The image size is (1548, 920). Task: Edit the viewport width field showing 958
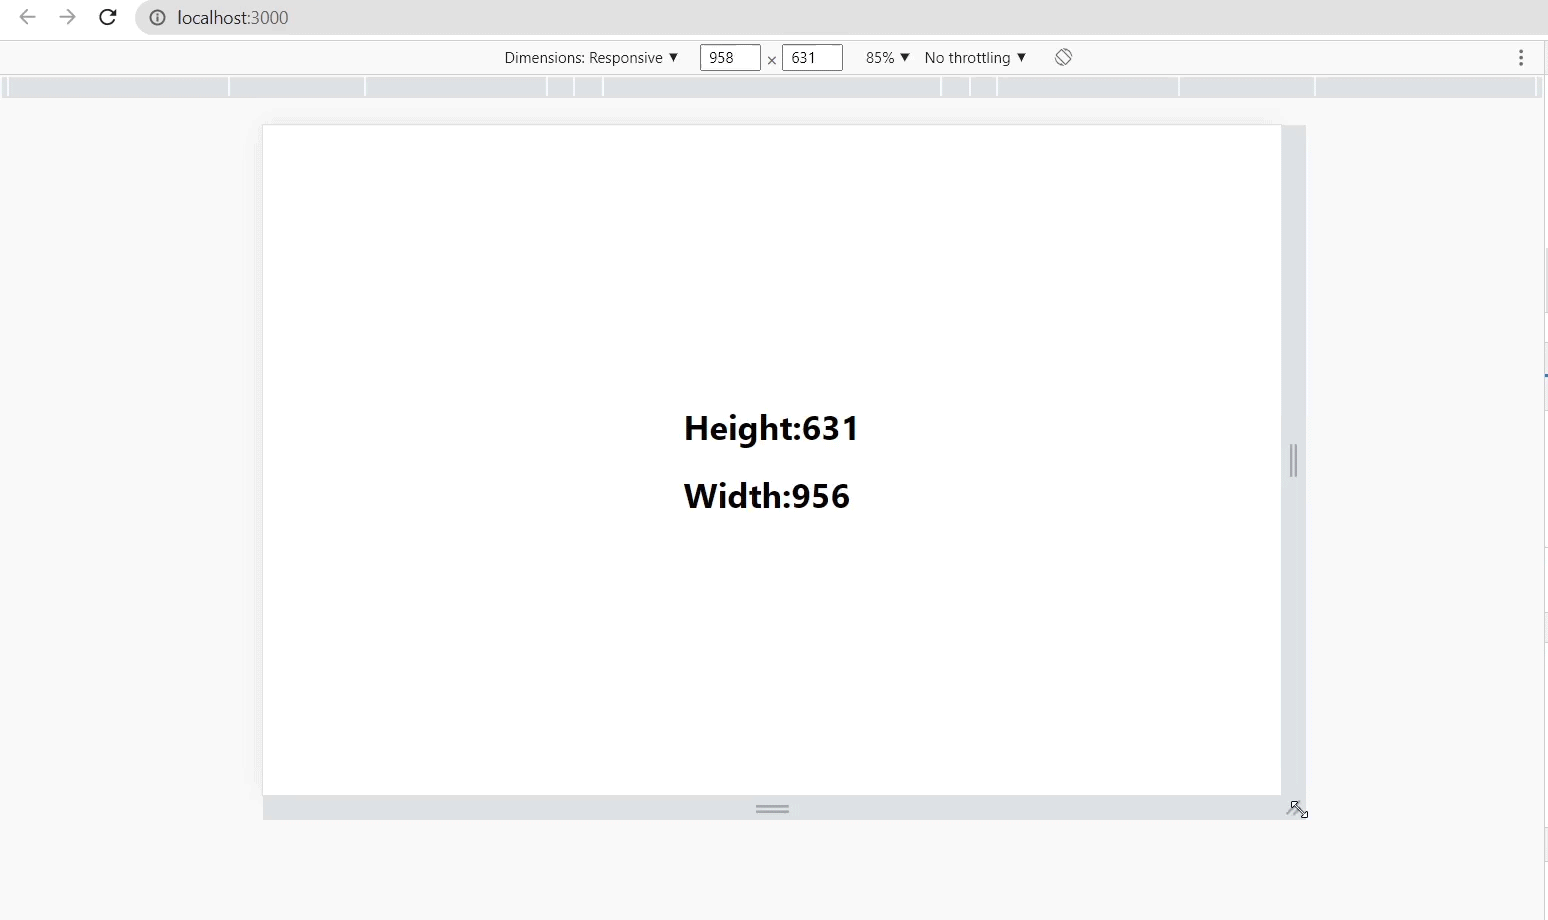pos(730,58)
